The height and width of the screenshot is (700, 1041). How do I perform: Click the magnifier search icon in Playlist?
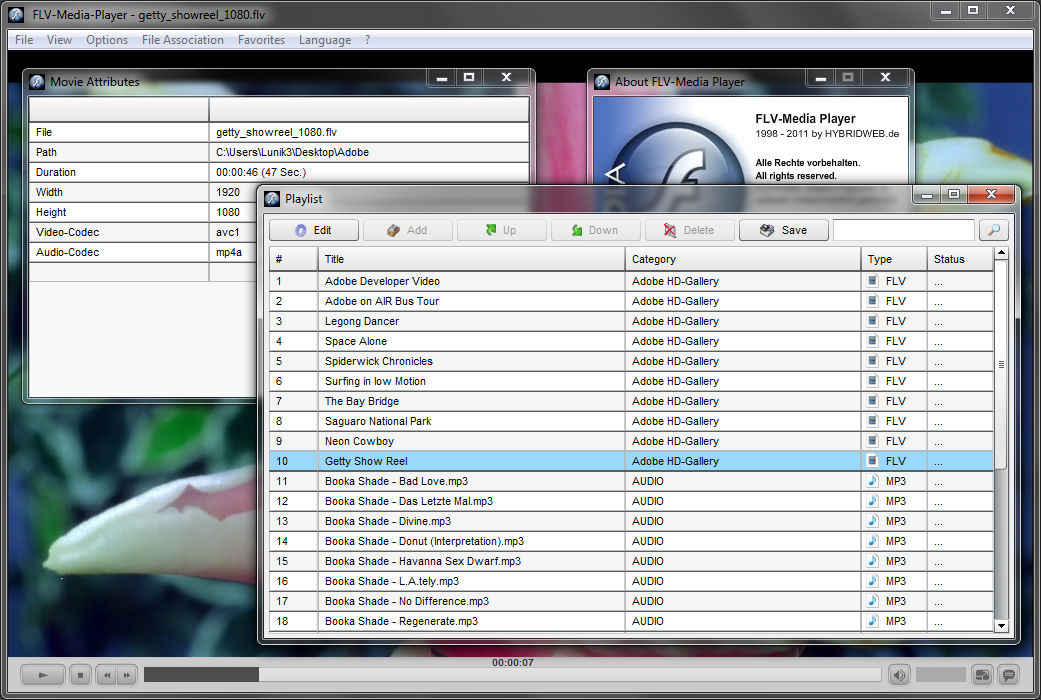(994, 230)
